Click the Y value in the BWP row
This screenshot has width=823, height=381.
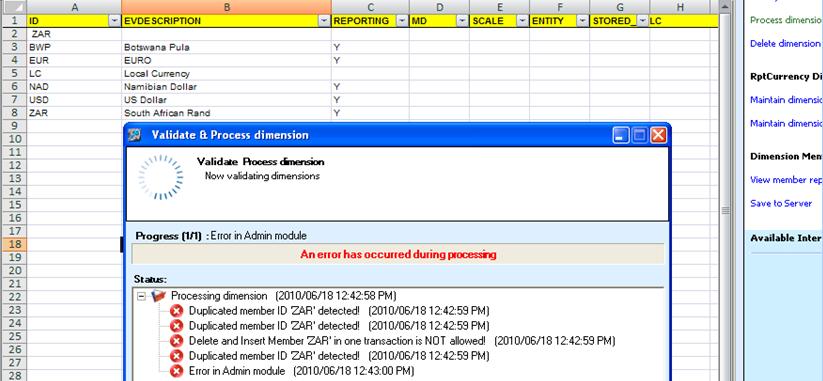(337, 47)
